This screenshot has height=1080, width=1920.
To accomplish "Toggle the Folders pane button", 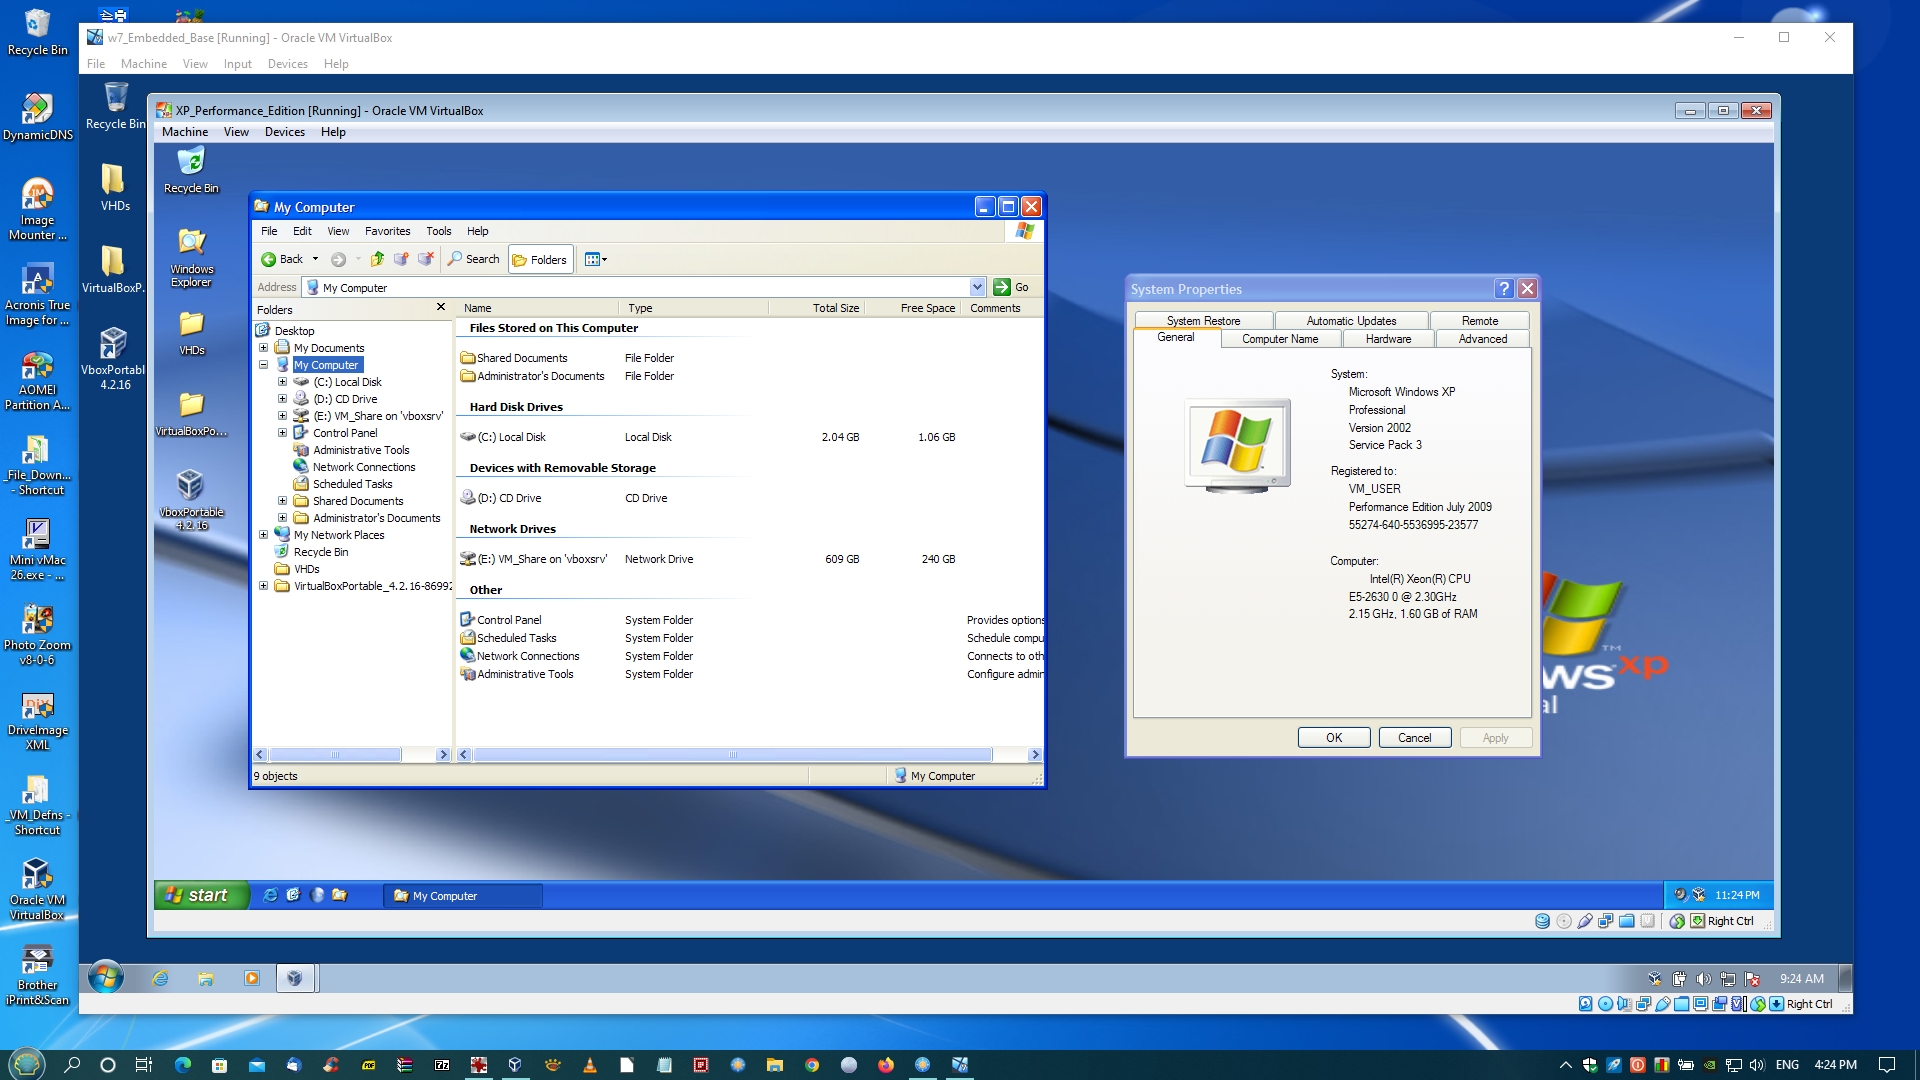I will [x=540, y=259].
